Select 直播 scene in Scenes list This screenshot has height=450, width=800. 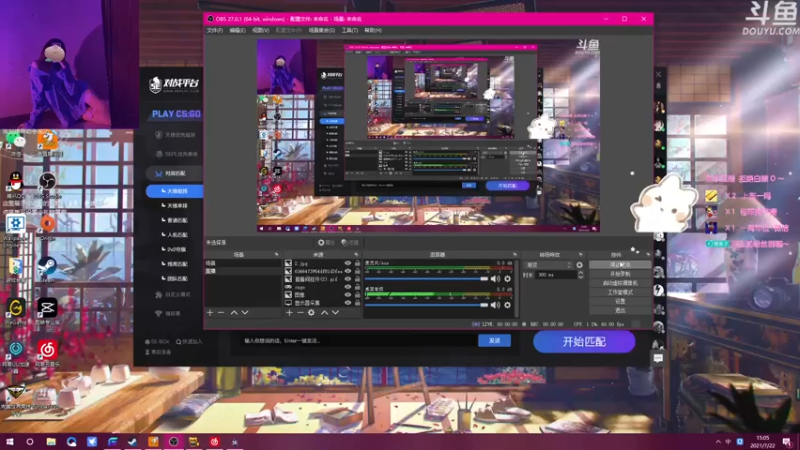243,271
